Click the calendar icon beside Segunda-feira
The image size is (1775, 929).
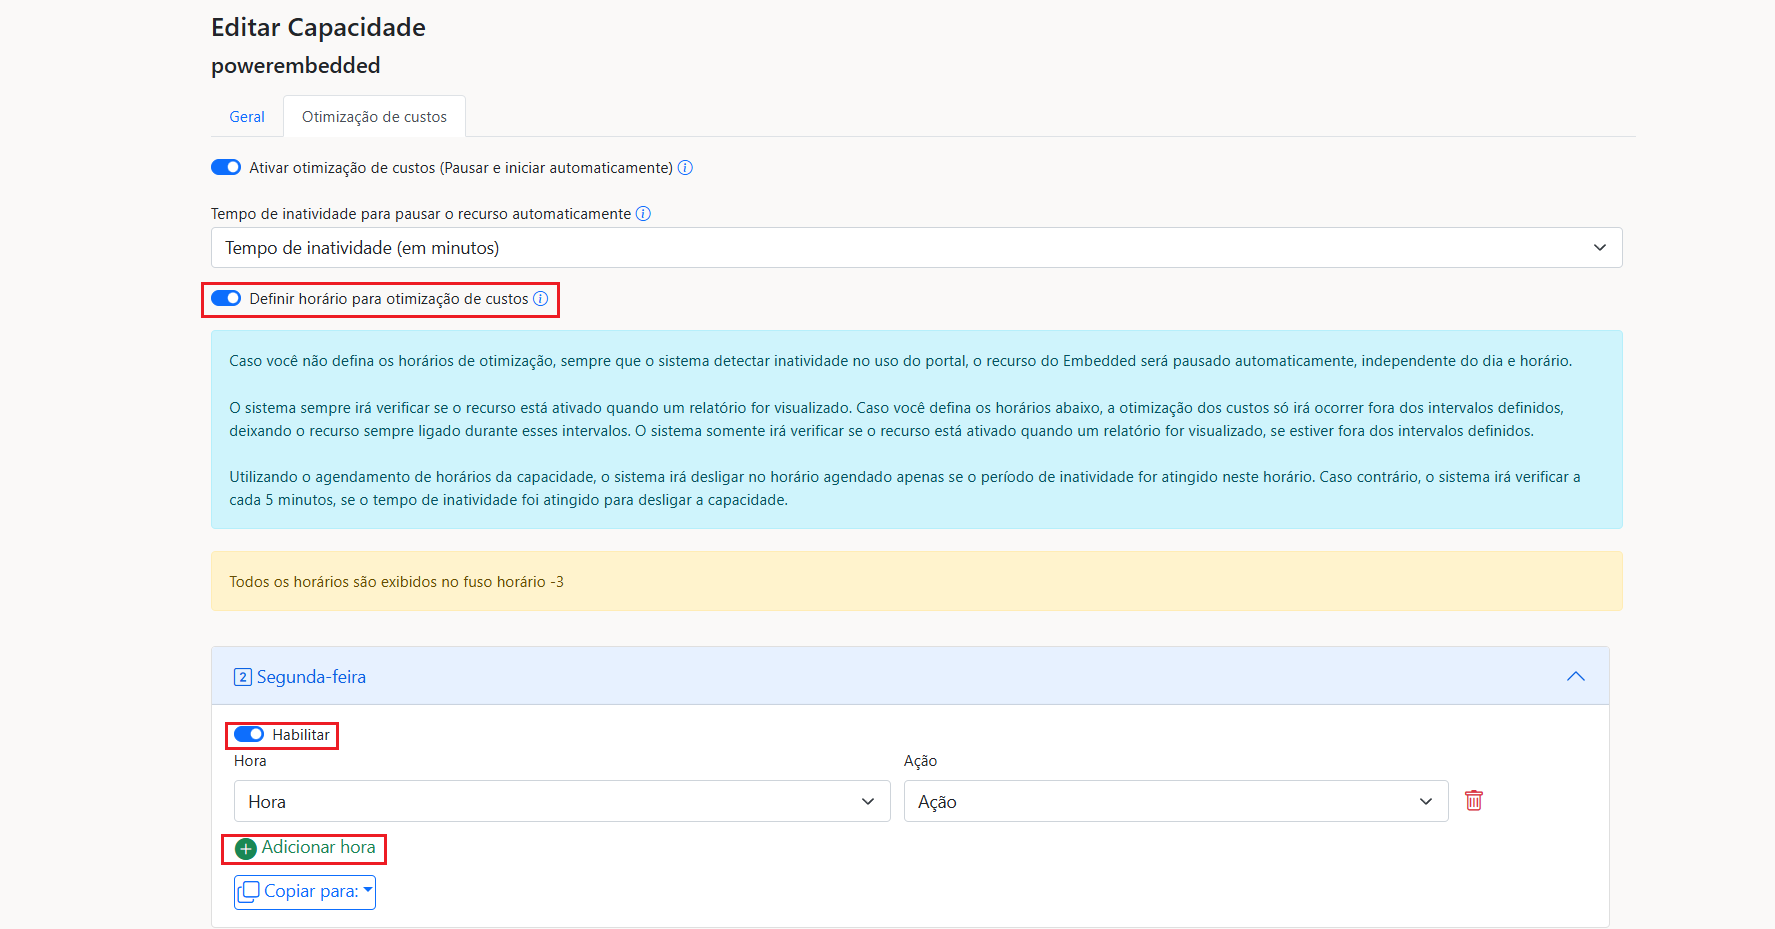[242, 677]
